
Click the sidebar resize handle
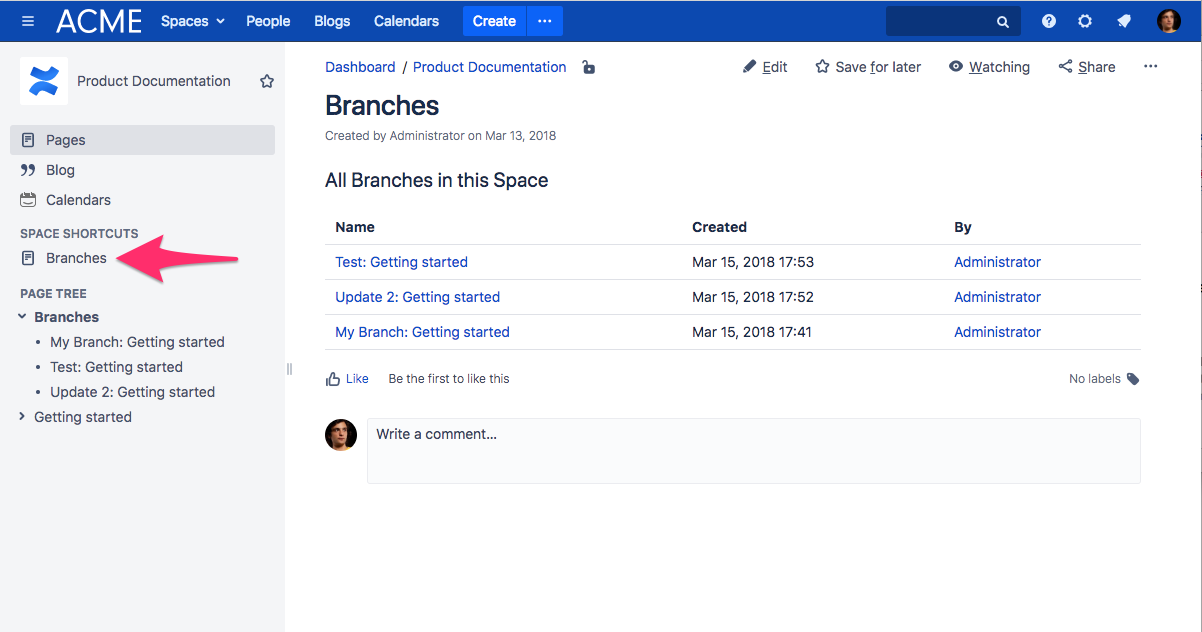[289, 369]
